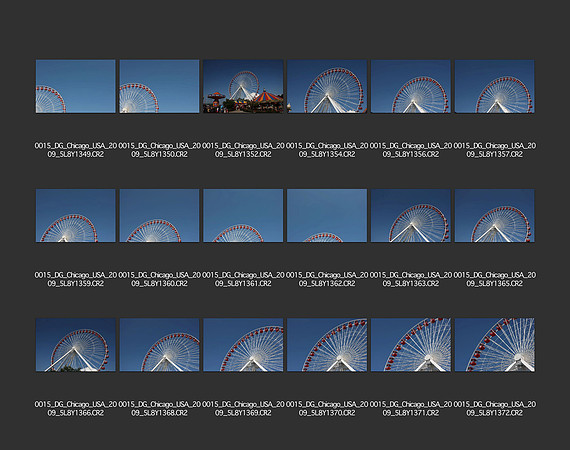Select the thumbnail for image 5L8Y1366.CR2

point(76,345)
